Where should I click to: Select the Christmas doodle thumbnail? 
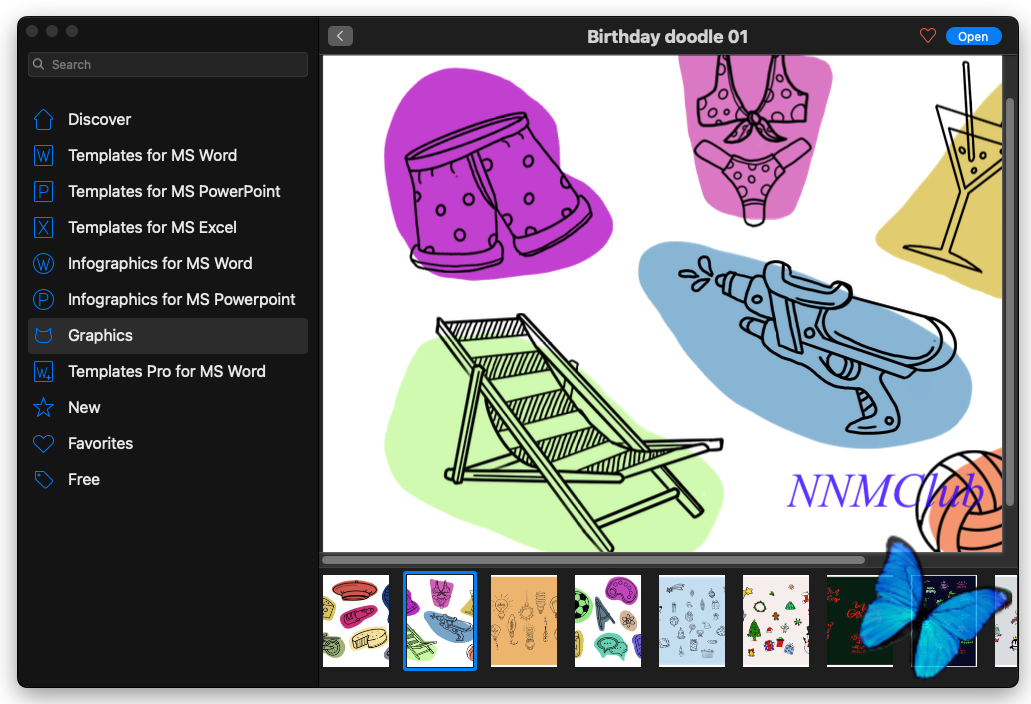pyautogui.click(x=776, y=621)
